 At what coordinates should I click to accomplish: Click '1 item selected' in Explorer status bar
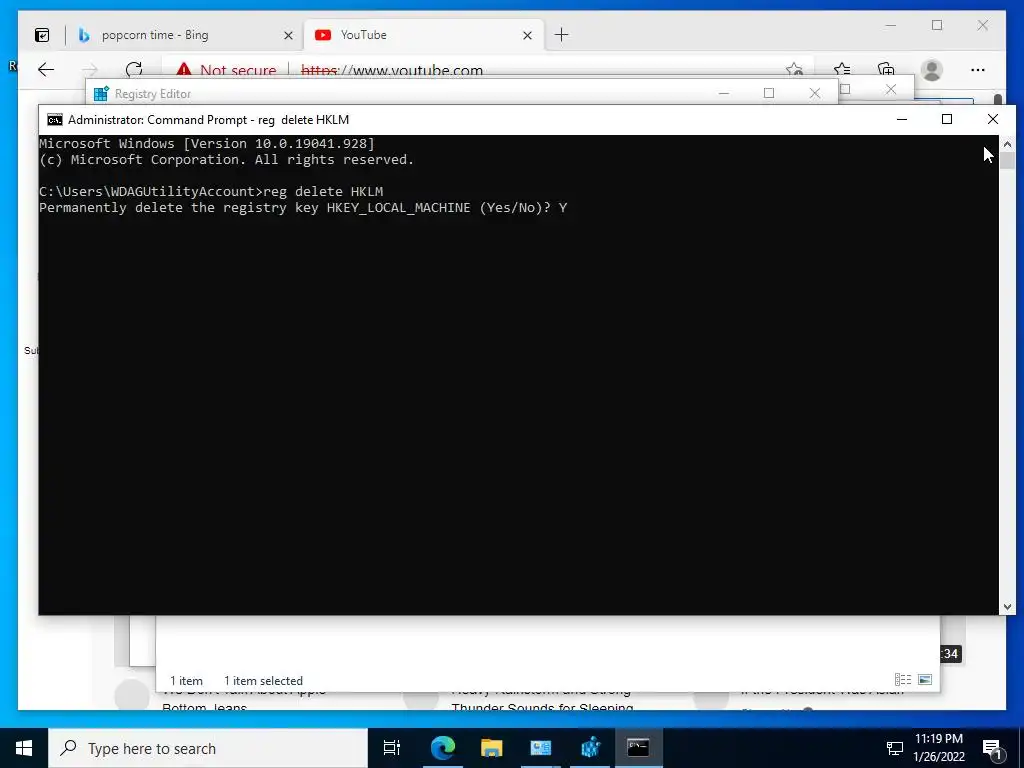(263, 680)
